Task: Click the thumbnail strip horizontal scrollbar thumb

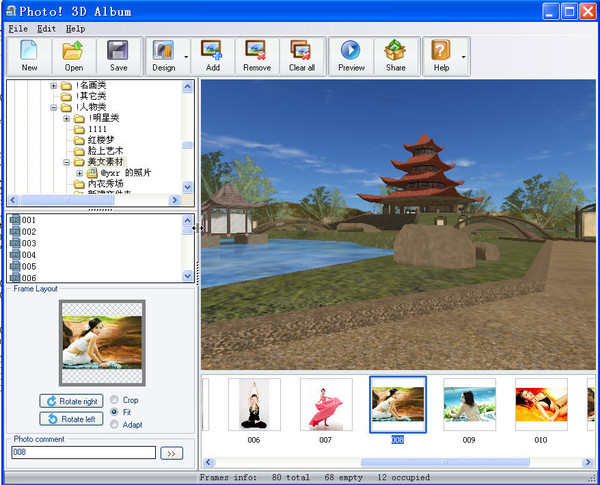Action: 445,462
